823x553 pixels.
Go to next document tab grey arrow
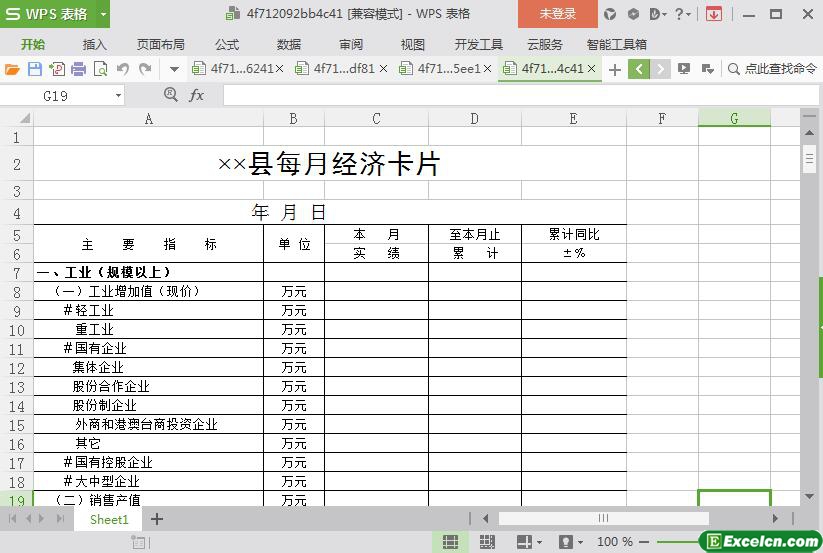[x=660, y=69]
